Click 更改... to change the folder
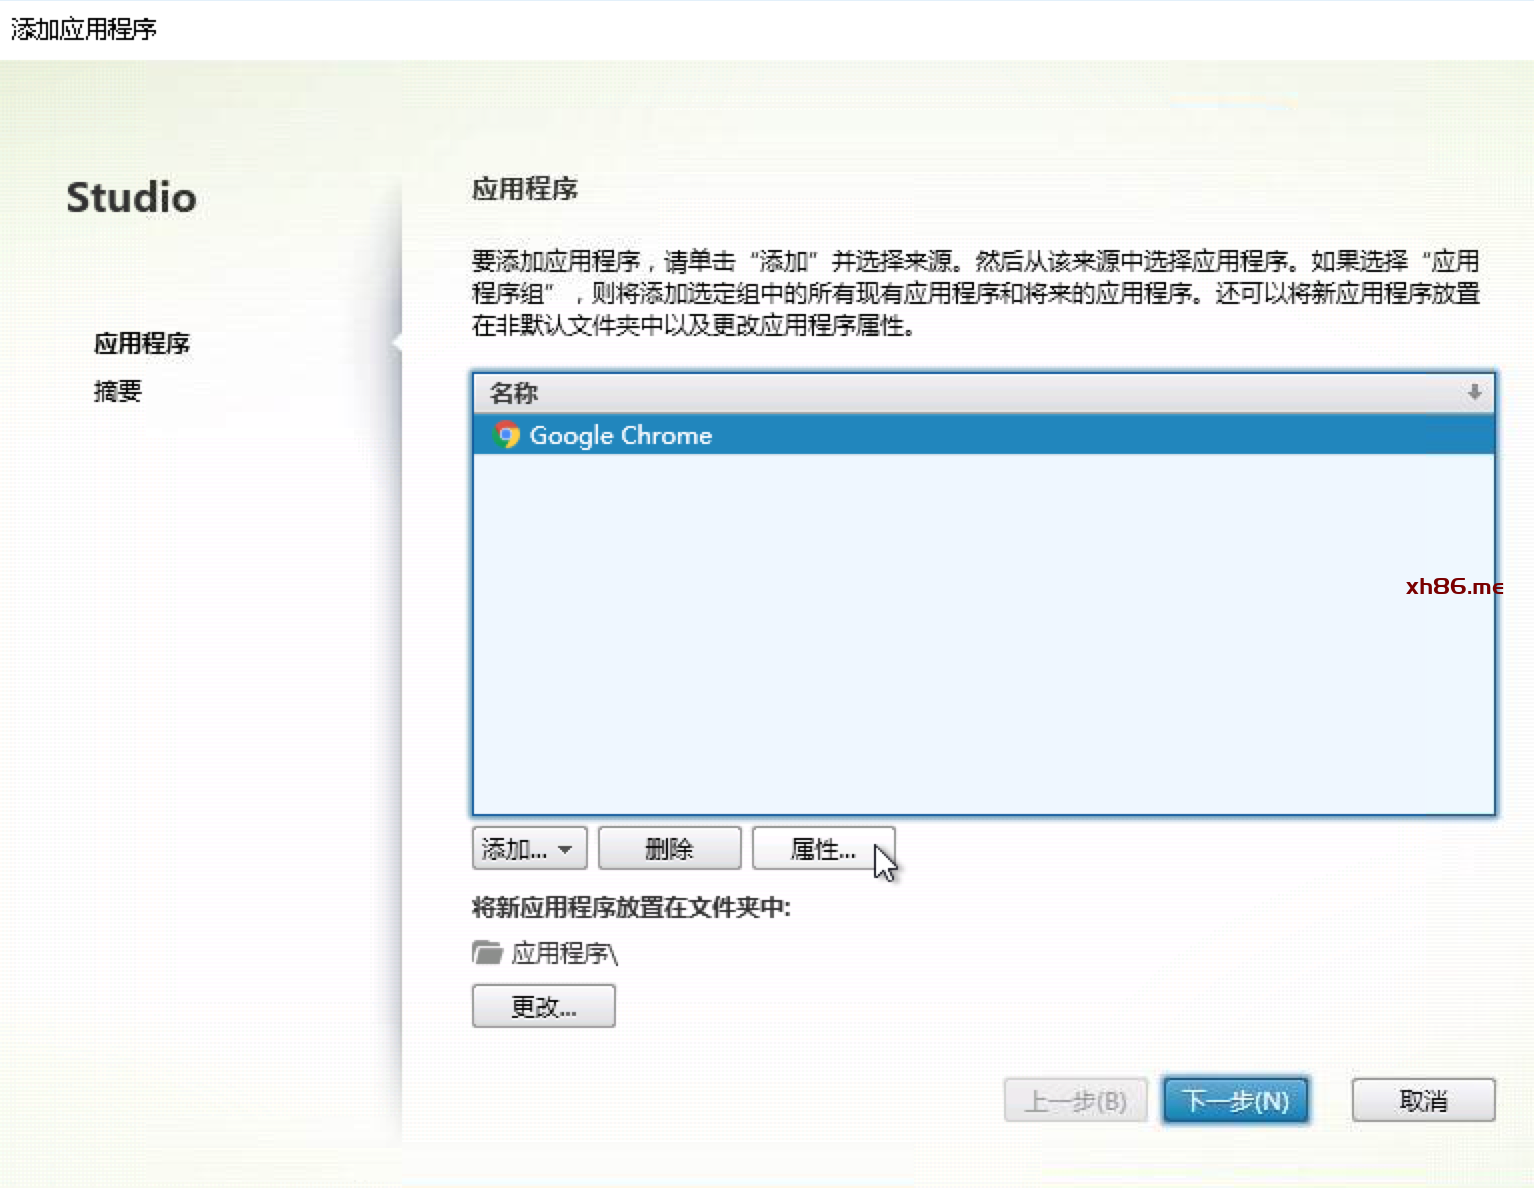Image resolution: width=1534 pixels, height=1188 pixels. click(543, 1006)
